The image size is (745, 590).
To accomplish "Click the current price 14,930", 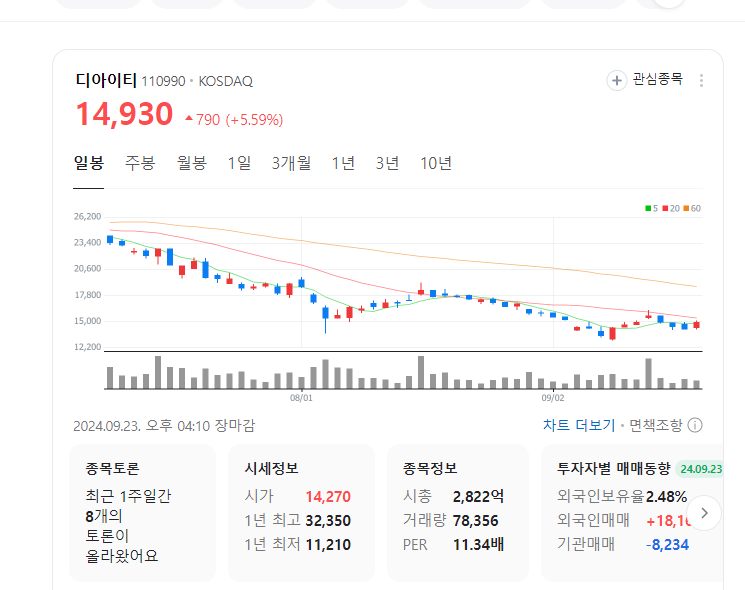I will pos(124,114).
